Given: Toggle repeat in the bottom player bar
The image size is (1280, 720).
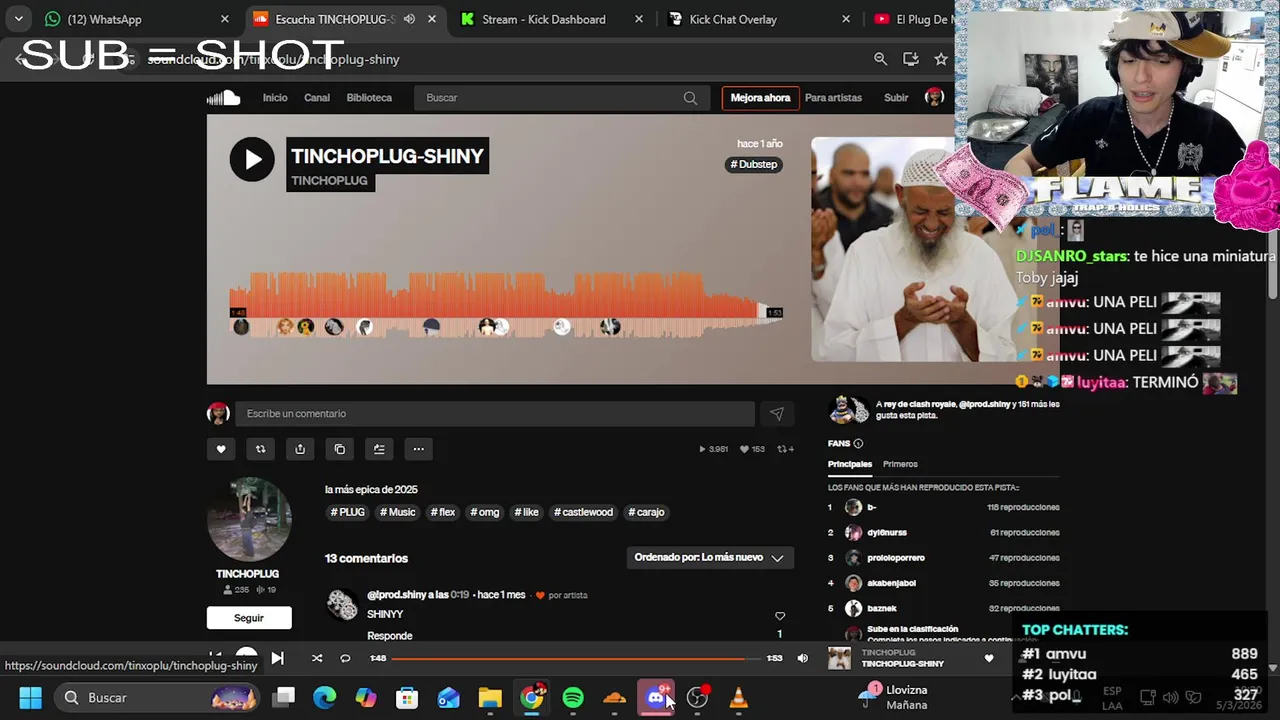Looking at the screenshot, I should pos(345,658).
